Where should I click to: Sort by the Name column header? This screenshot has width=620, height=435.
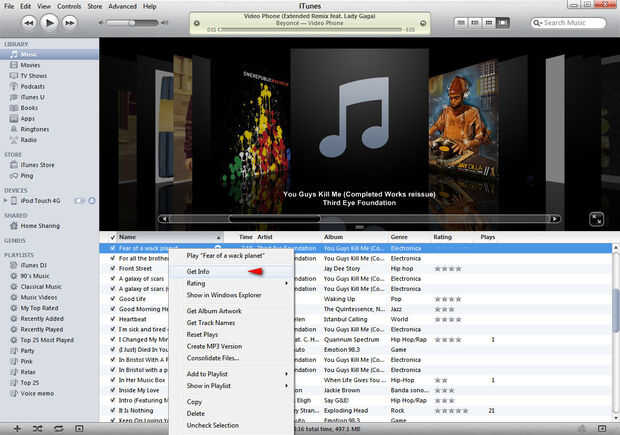(x=170, y=237)
